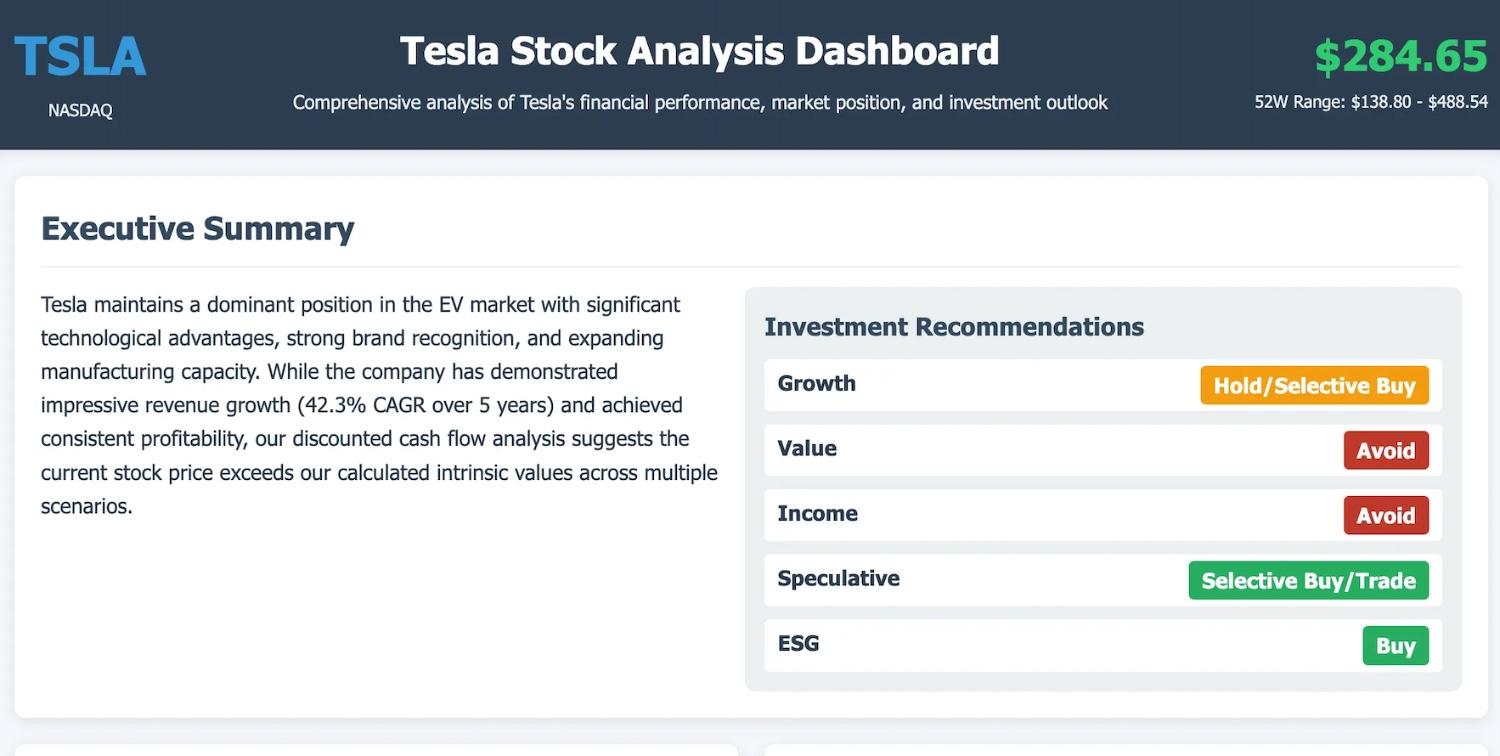This screenshot has height=756, width=1500.
Task: Click the 52W Range text
Action: [1371, 102]
